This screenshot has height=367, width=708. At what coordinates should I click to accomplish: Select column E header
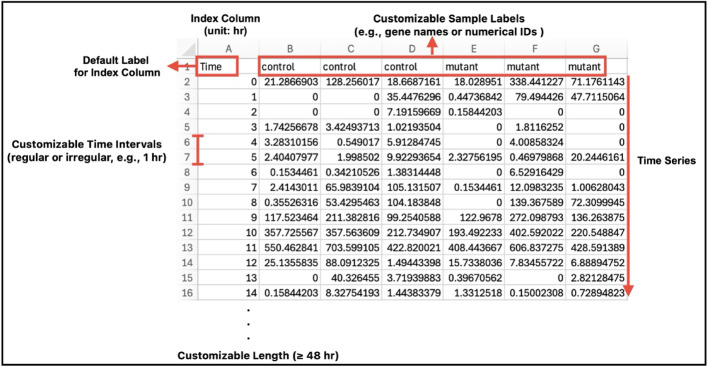pyautogui.click(x=473, y=48)
